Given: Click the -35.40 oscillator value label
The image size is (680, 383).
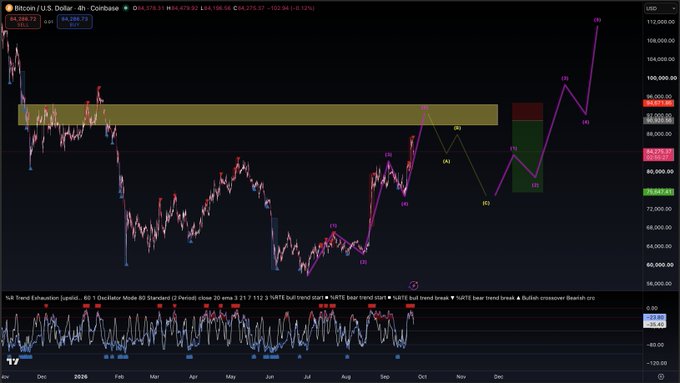Looking at the screenshot, I should click(x=655, y=324).
